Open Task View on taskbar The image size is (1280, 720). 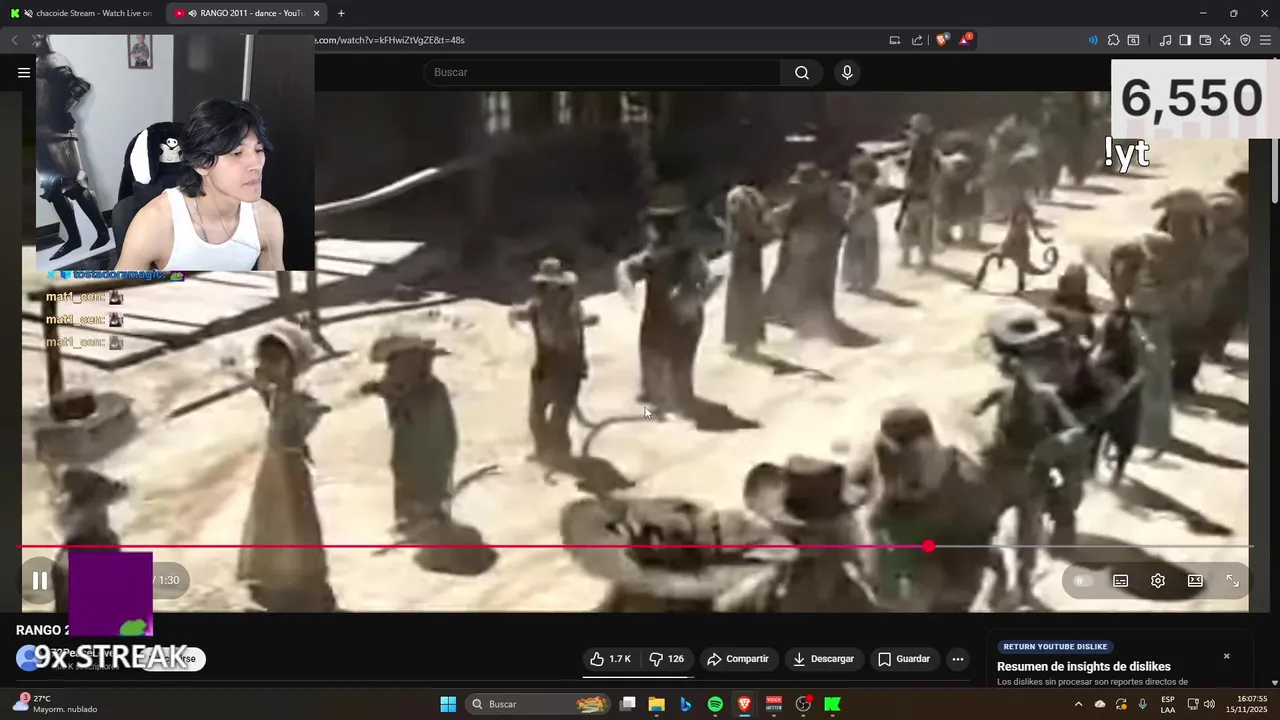628,704
